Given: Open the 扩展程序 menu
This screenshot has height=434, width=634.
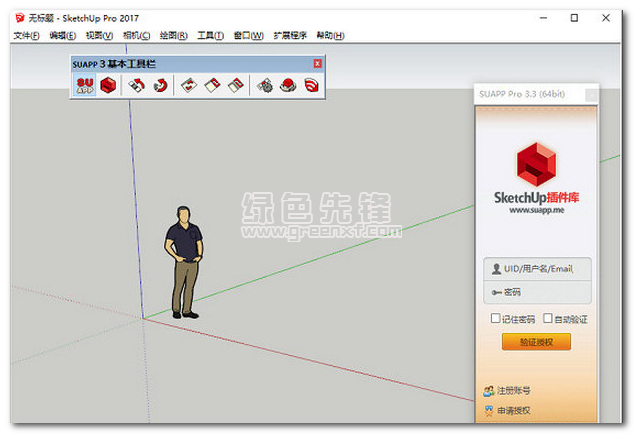Looking at the screenshot, I should coord(290,36).
